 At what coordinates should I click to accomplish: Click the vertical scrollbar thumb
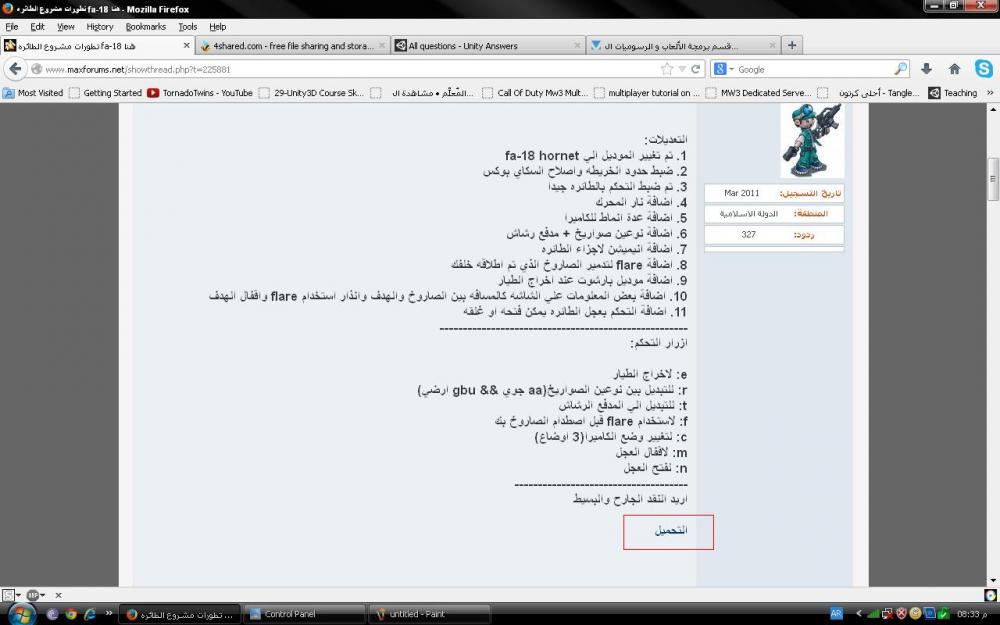click(x=992, y=179)
